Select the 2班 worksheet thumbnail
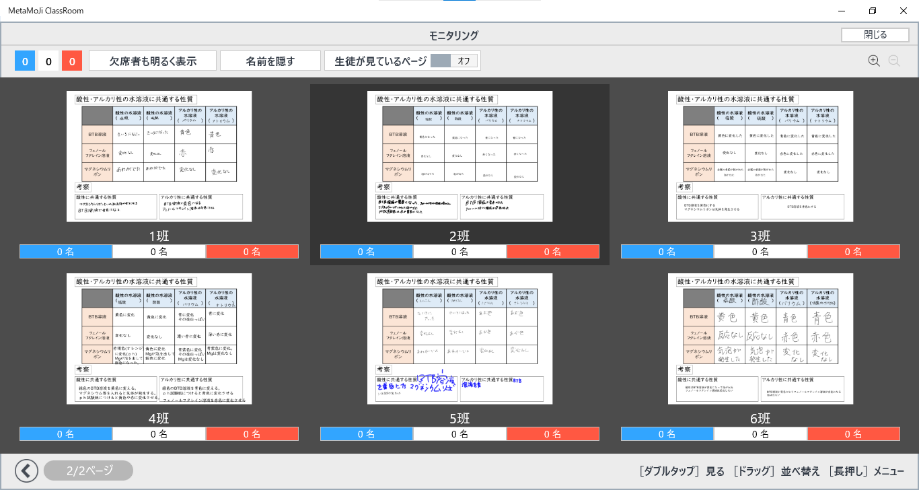 click(460, 157)
